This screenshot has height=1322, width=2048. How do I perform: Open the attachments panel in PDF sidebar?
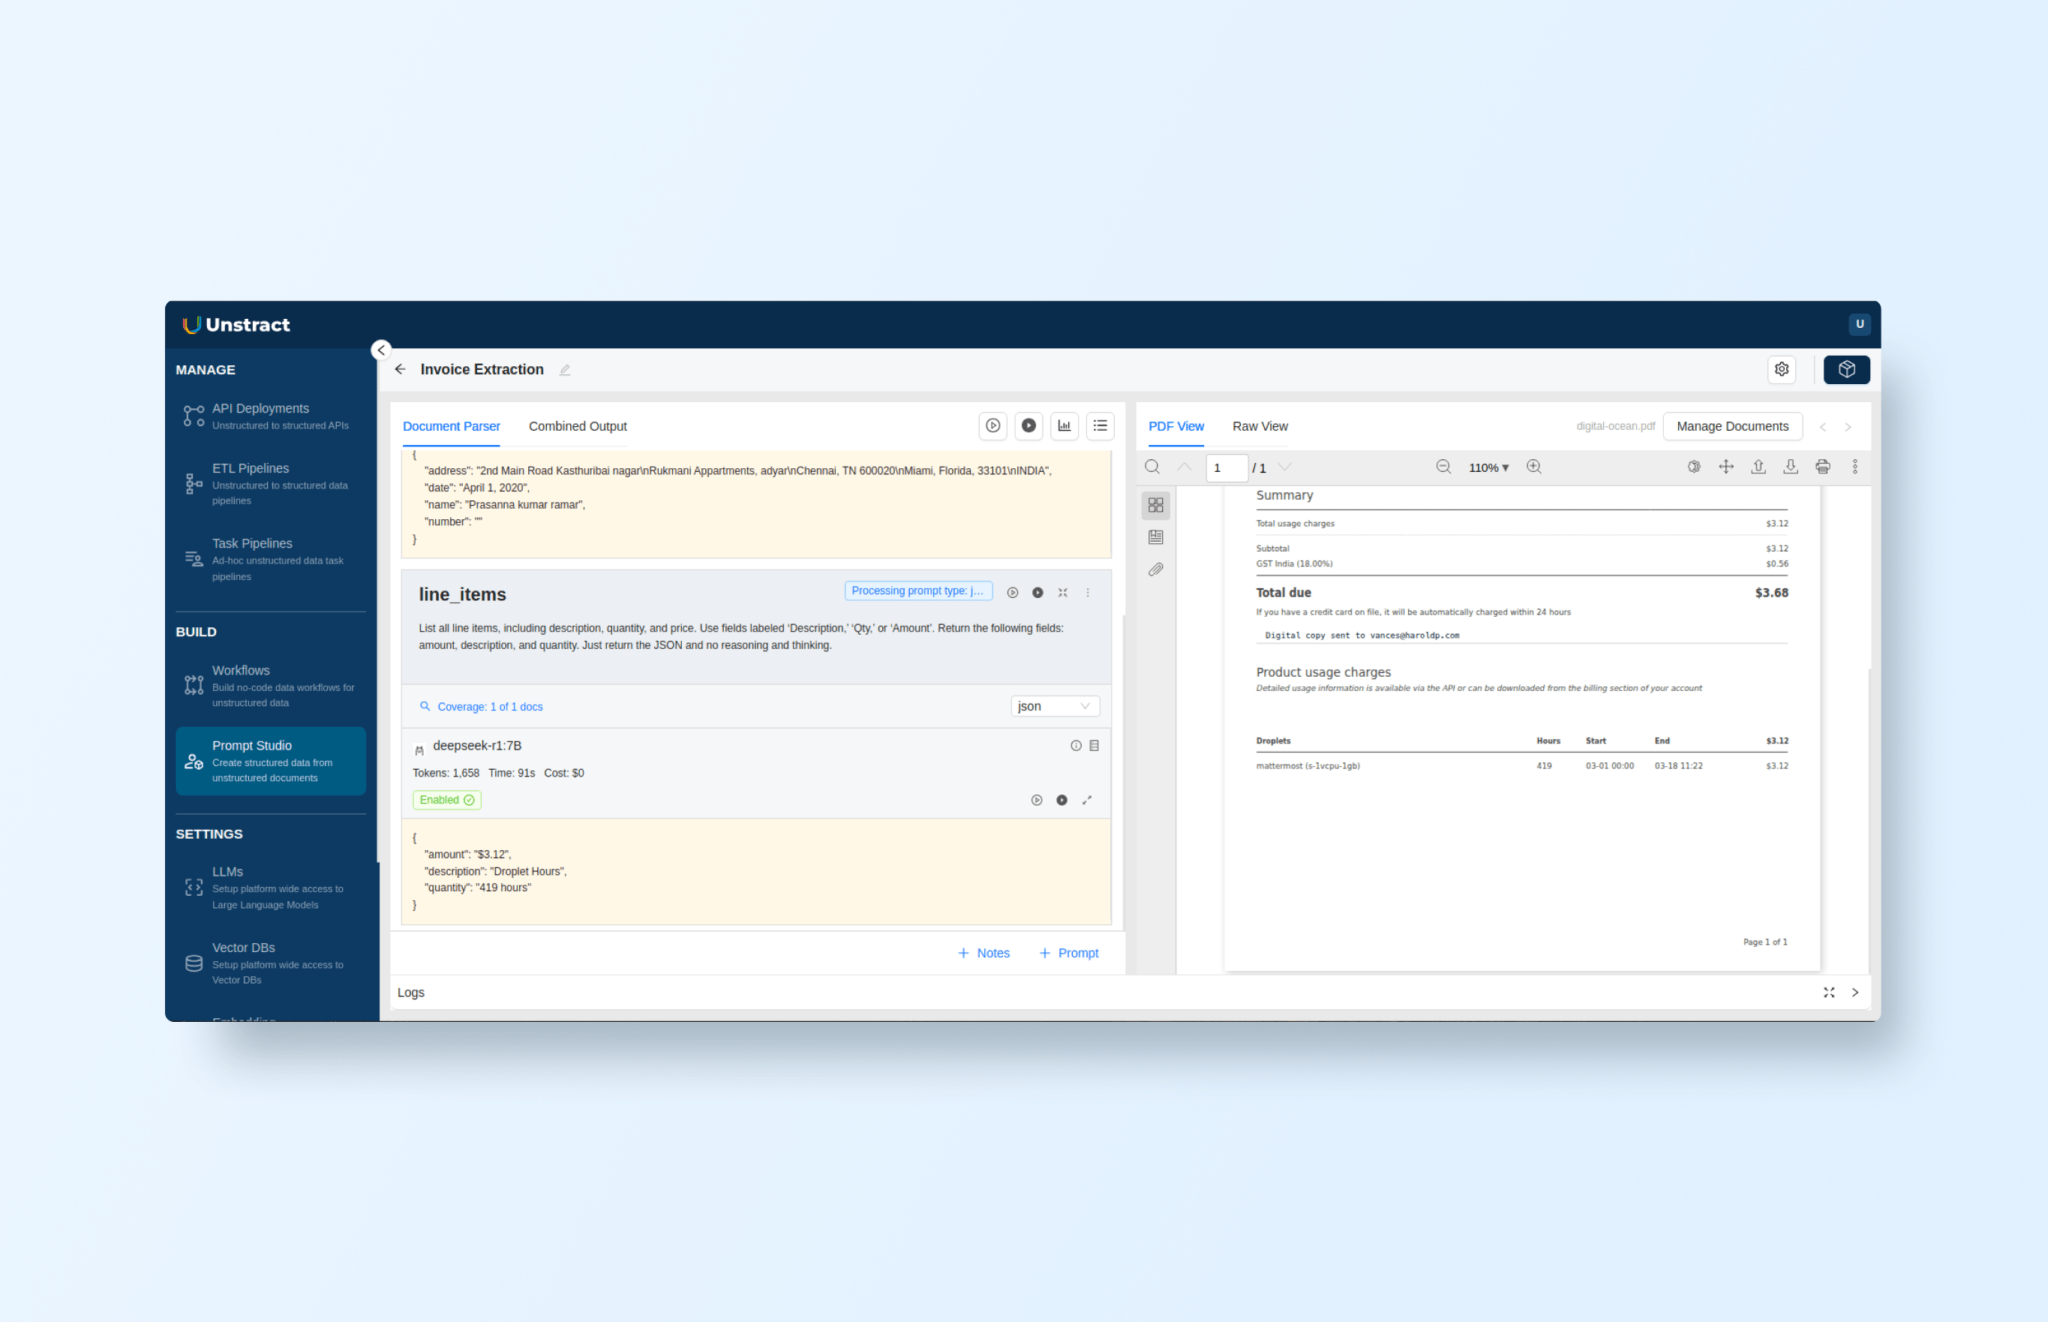(1156, 569)
